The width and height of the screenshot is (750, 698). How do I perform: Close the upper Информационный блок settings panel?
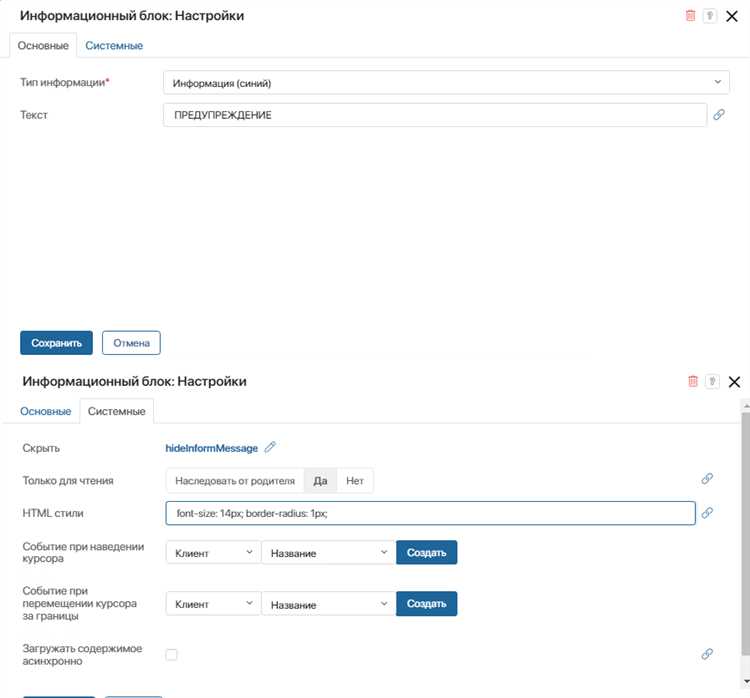(732, 16)
